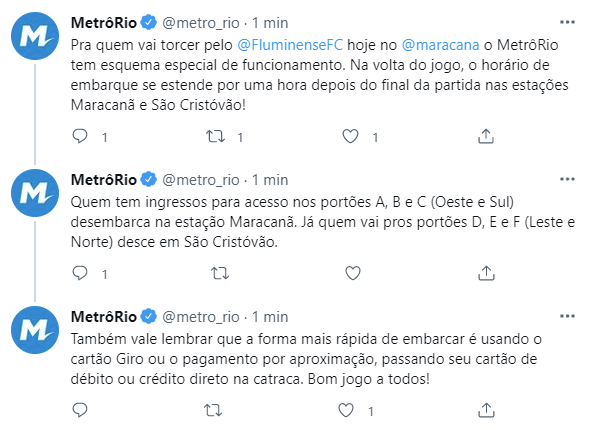Open the @FluminenseFC mention link

click(290, 45)
